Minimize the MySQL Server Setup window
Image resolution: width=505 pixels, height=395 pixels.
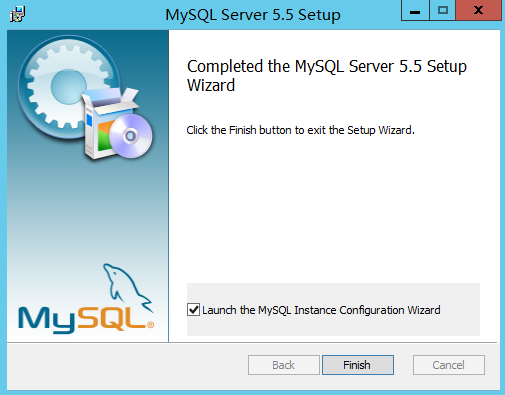(415, 11)
